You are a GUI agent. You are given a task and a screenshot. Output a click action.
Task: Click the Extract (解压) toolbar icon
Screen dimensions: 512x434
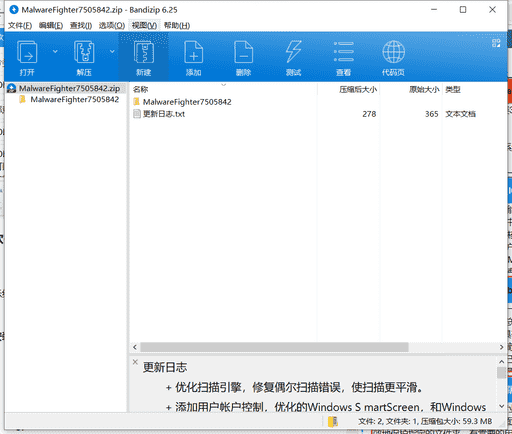pyautogui.click(x=84, y=52)
